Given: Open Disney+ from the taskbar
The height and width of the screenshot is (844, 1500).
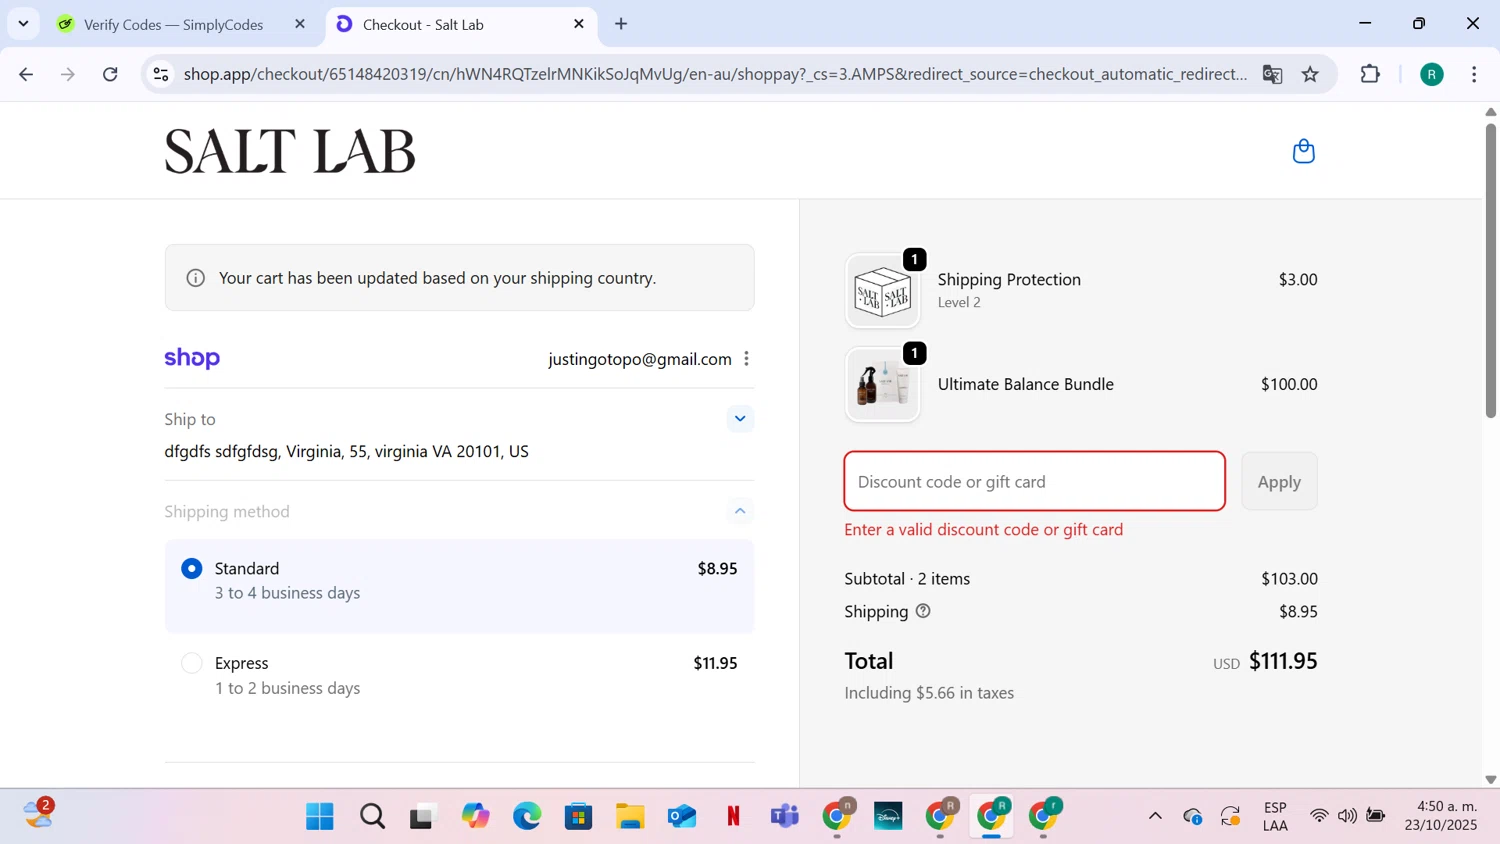Looking at the screenshot, I should pyautogui.click(x=888, y=816).
